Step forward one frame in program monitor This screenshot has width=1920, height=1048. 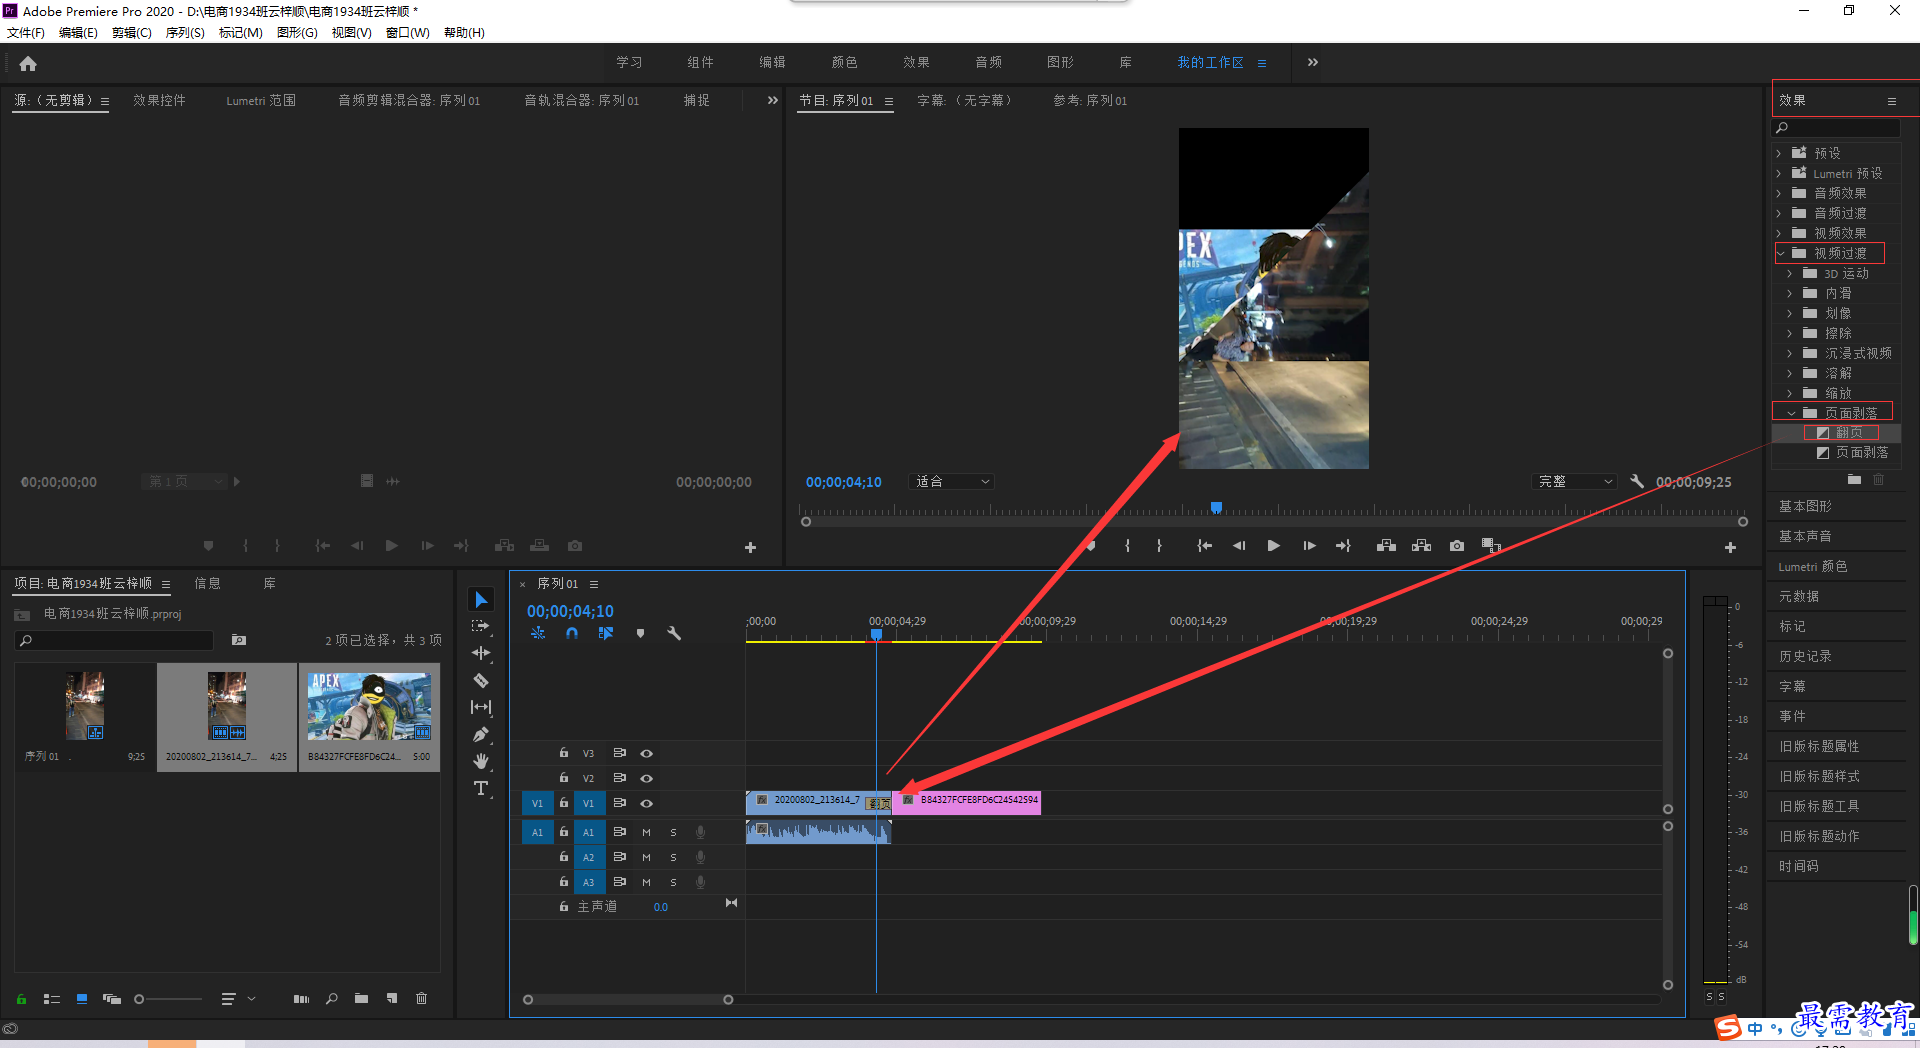pos(1309,546)
